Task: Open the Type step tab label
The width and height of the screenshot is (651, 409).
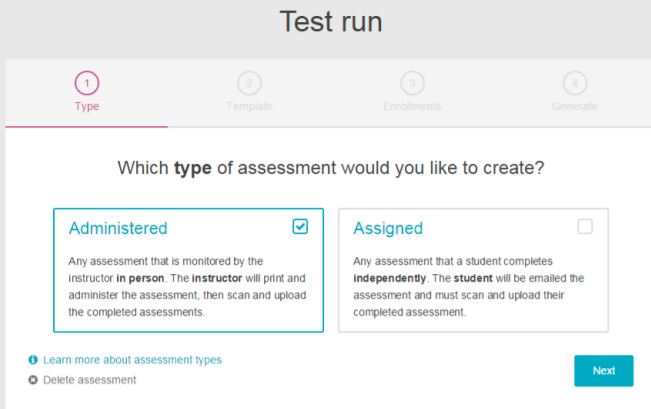Action: [87, 106]
